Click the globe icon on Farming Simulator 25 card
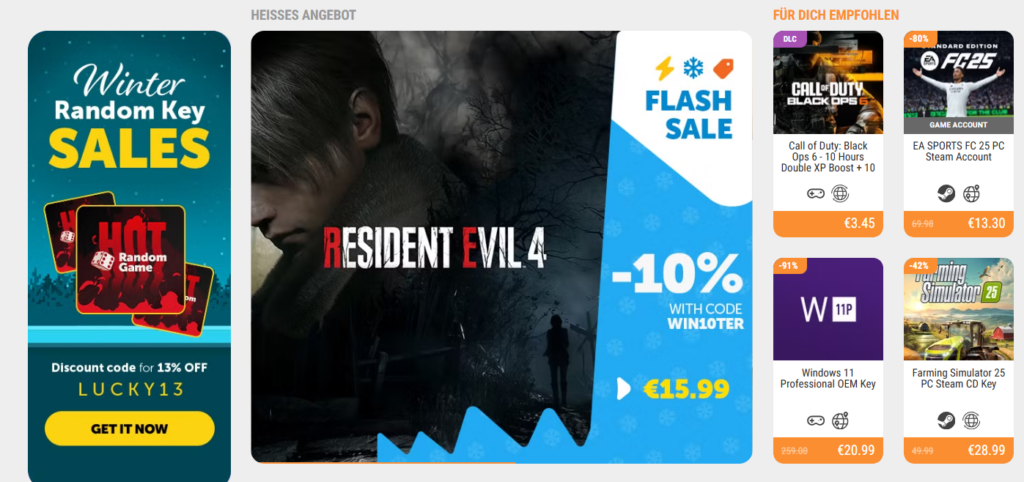The height and width of the screenshot is (482, 1024). (x=971, y=420)
